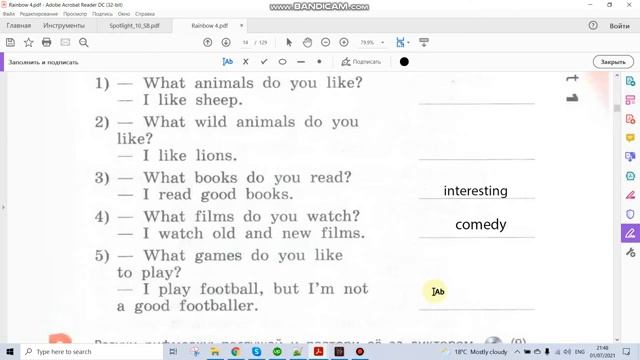
Task: Select the Add Text IAb tool
Action: 227,62
